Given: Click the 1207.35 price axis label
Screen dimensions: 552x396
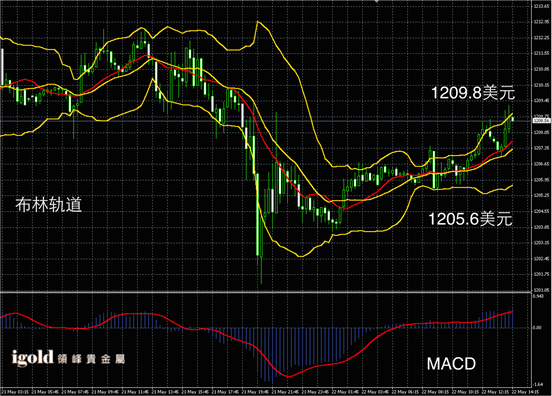Looking at the screenshot, I should click(x=541, y=148).
